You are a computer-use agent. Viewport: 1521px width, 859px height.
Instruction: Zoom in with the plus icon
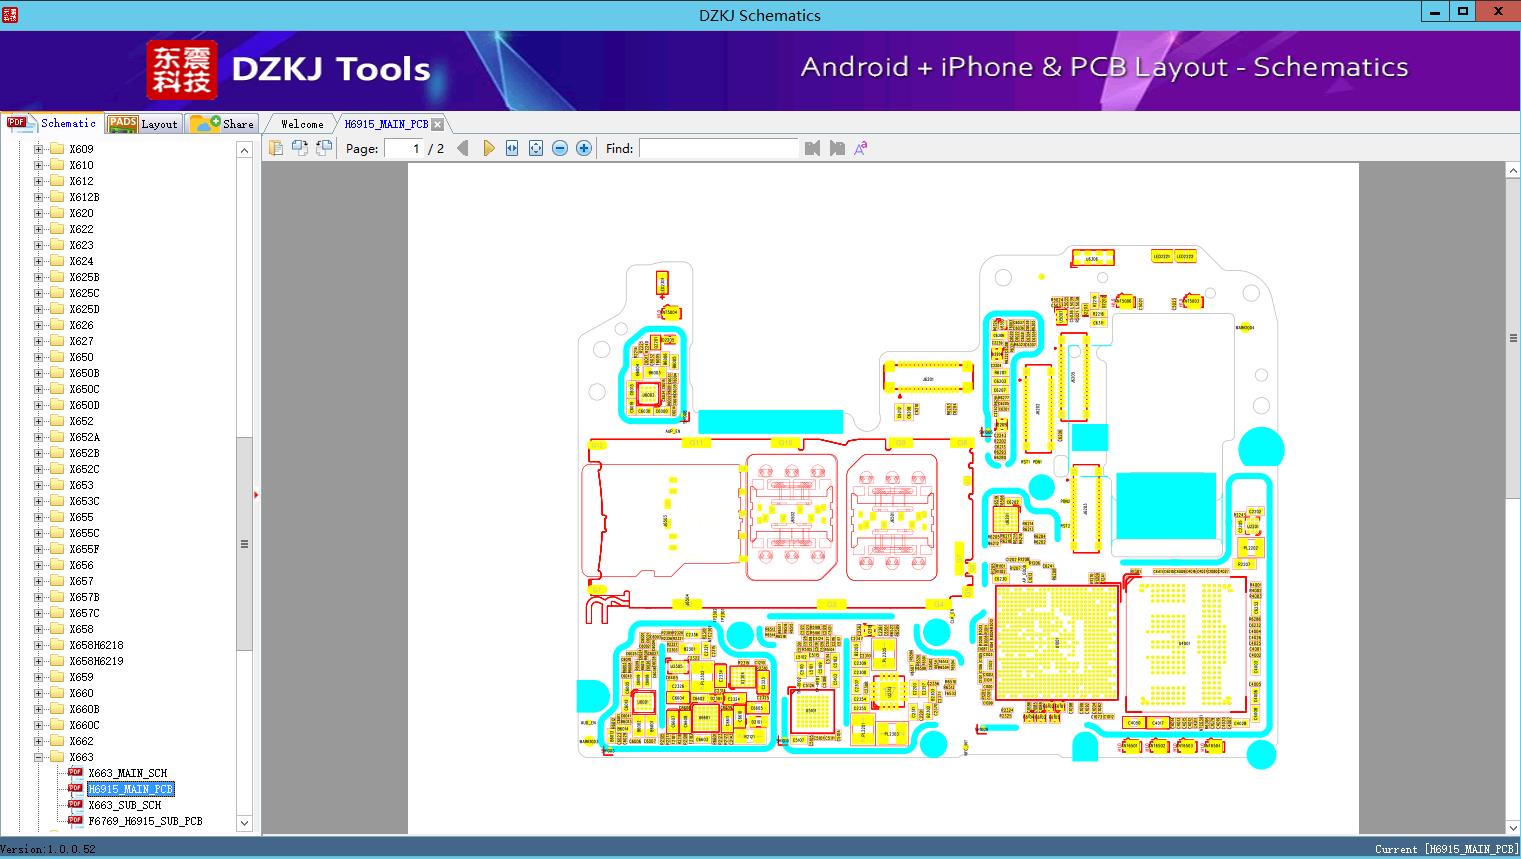coord(584,148)
